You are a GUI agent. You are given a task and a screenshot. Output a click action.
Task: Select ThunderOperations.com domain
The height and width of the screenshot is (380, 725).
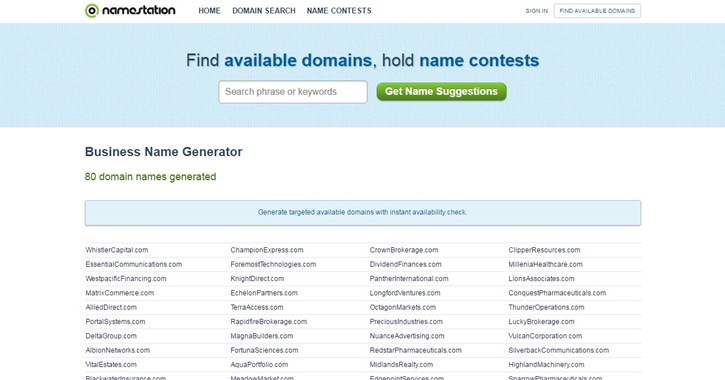[x=546, y=307]
